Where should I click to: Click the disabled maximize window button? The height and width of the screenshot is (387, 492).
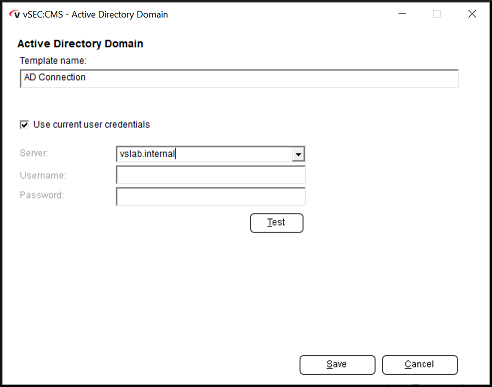tap(437, 14)
